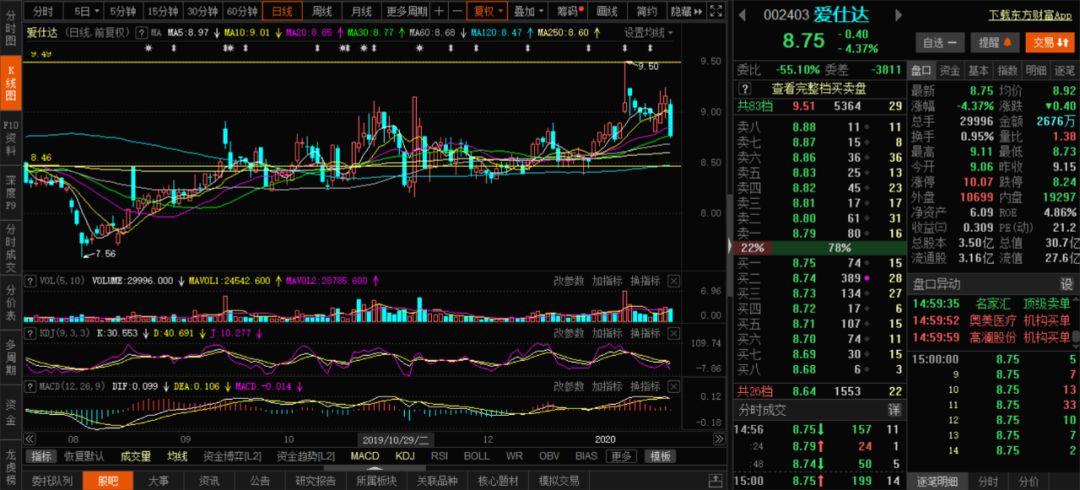
Task: Click 加指标 in KDJ panel
Action: coord(607,333)
